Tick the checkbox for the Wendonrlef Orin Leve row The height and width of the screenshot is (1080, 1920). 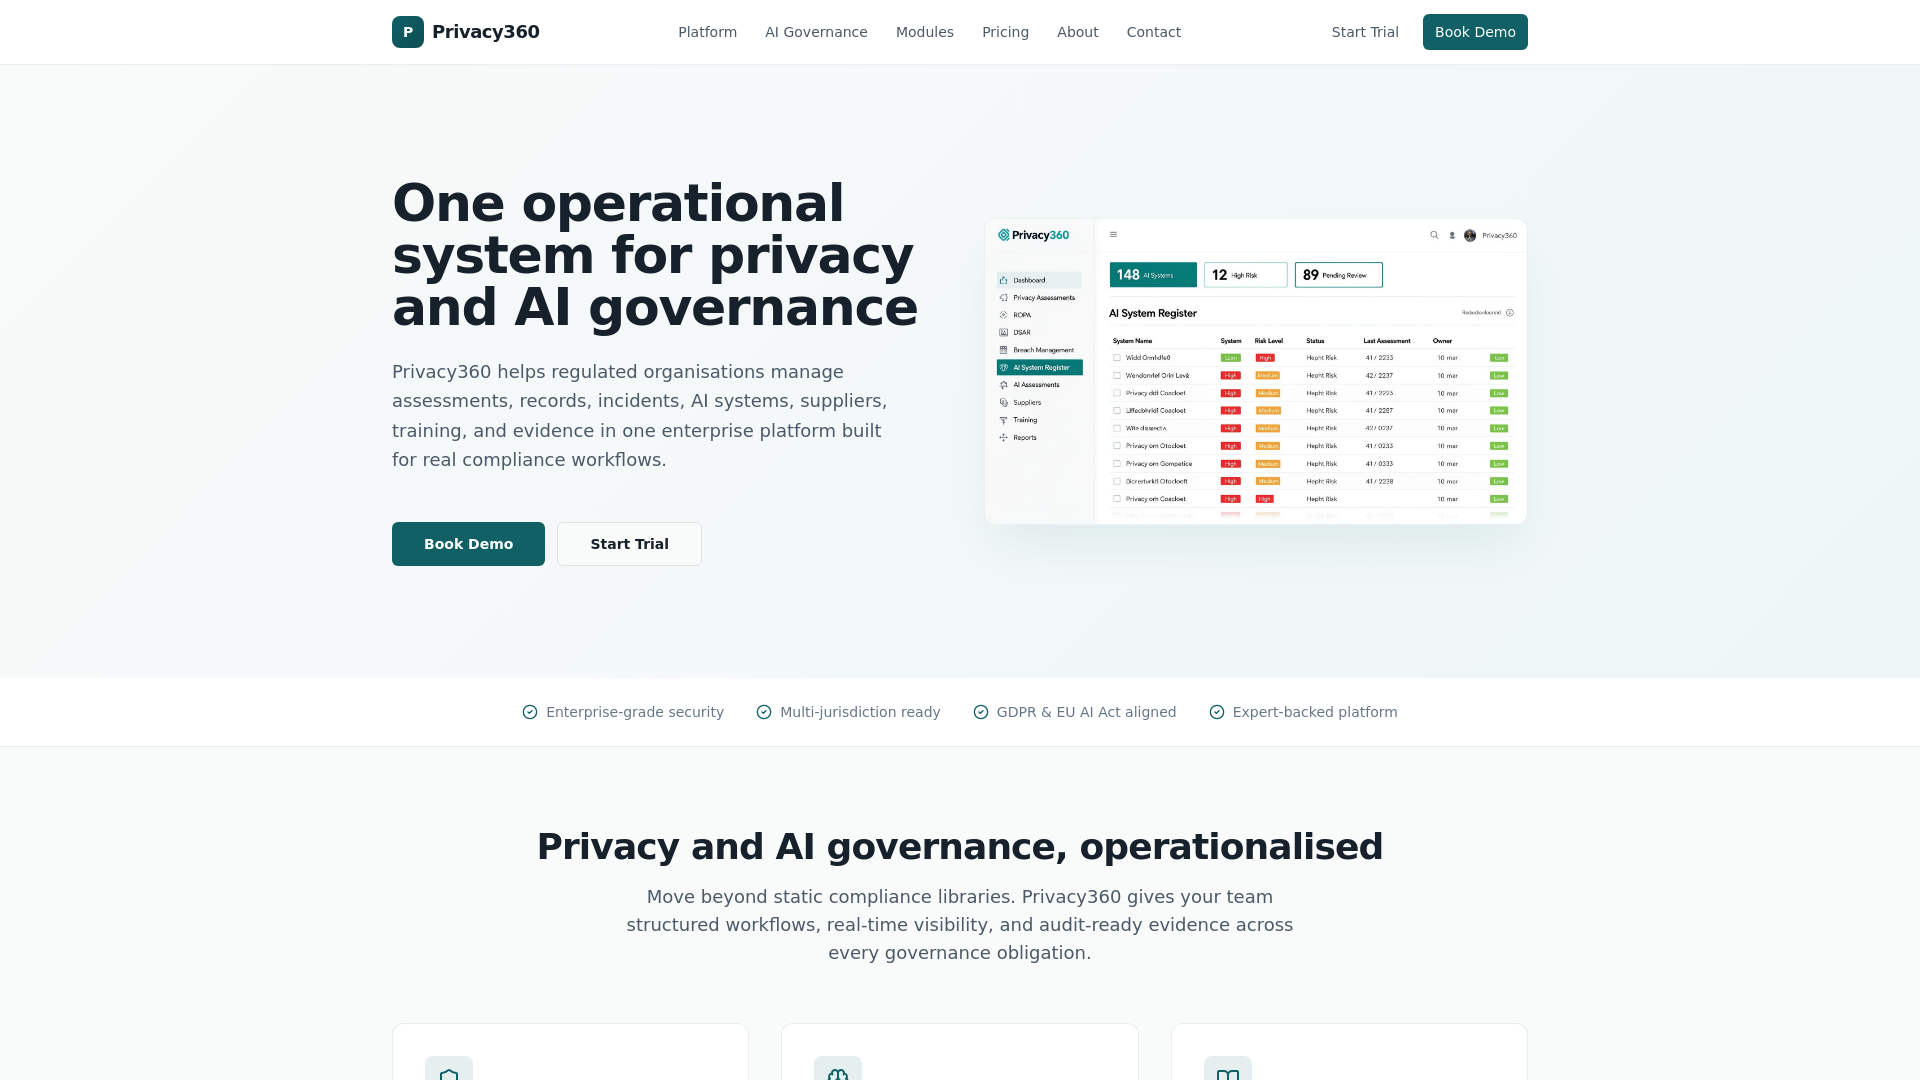[x=1117, y=376]
